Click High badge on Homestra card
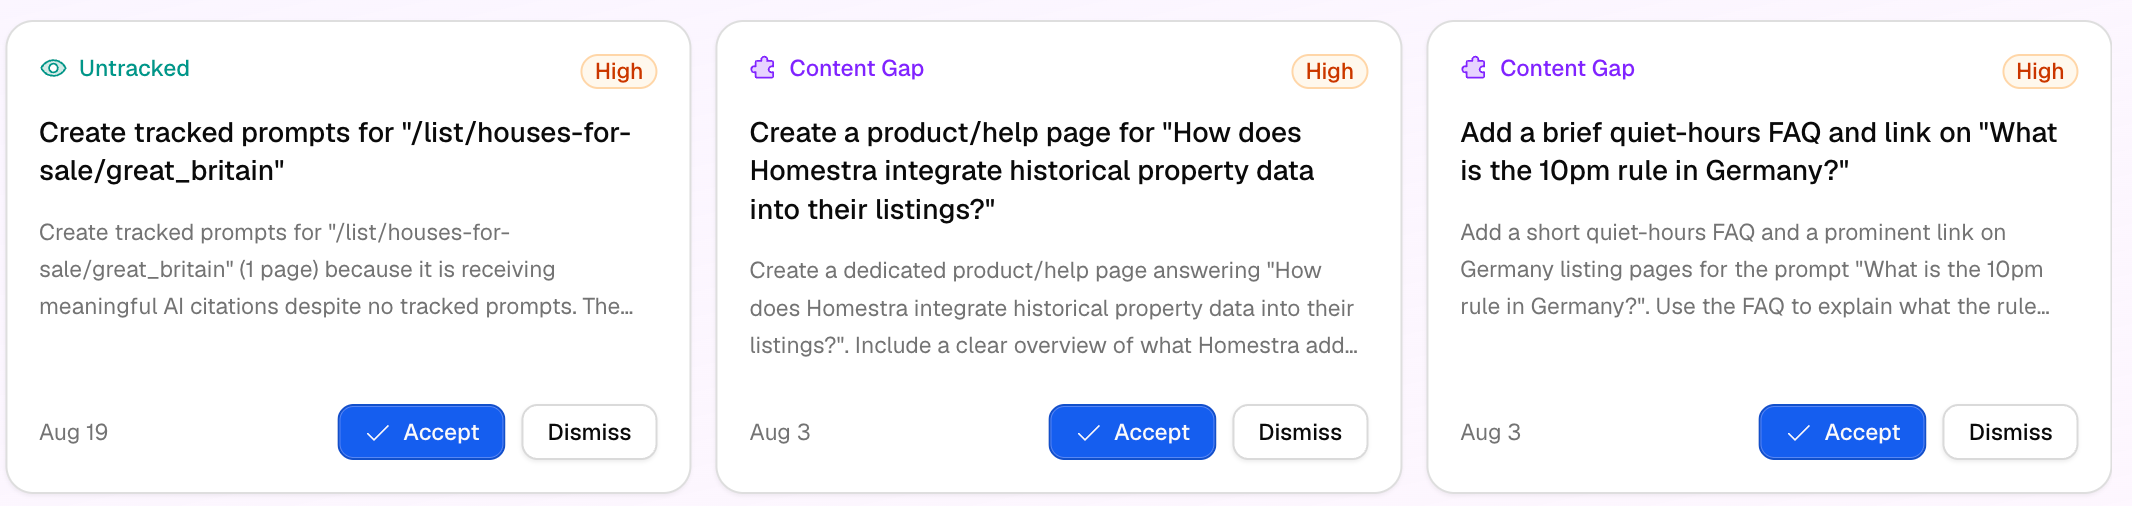 click(x=1329, y=71)
